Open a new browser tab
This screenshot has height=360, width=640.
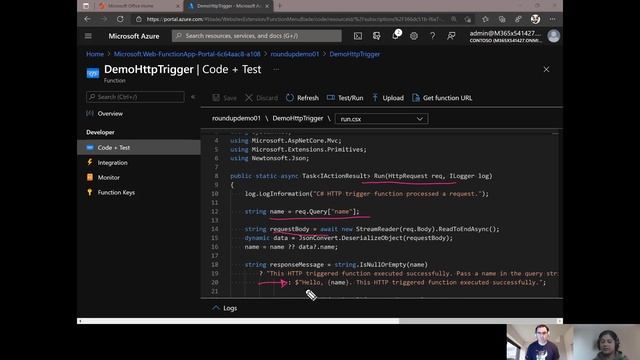click(280, 6)
